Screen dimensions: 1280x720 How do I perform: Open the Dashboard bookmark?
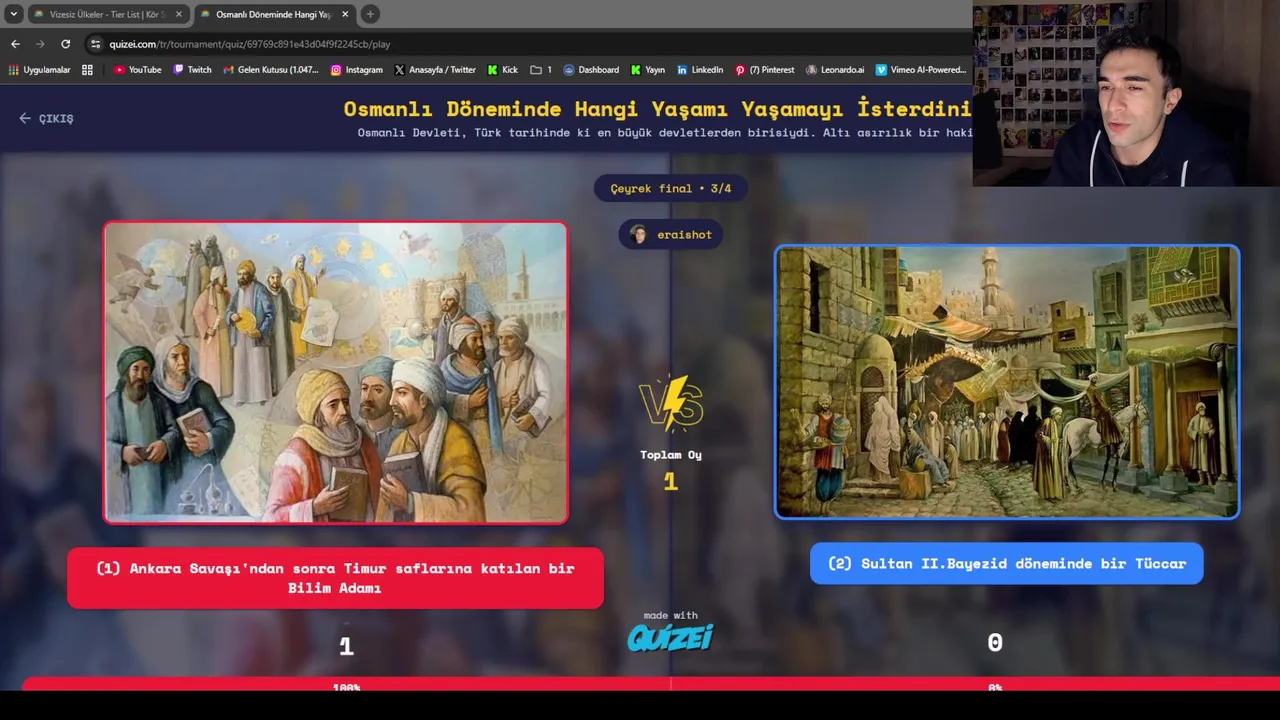[x=591, y=70]
